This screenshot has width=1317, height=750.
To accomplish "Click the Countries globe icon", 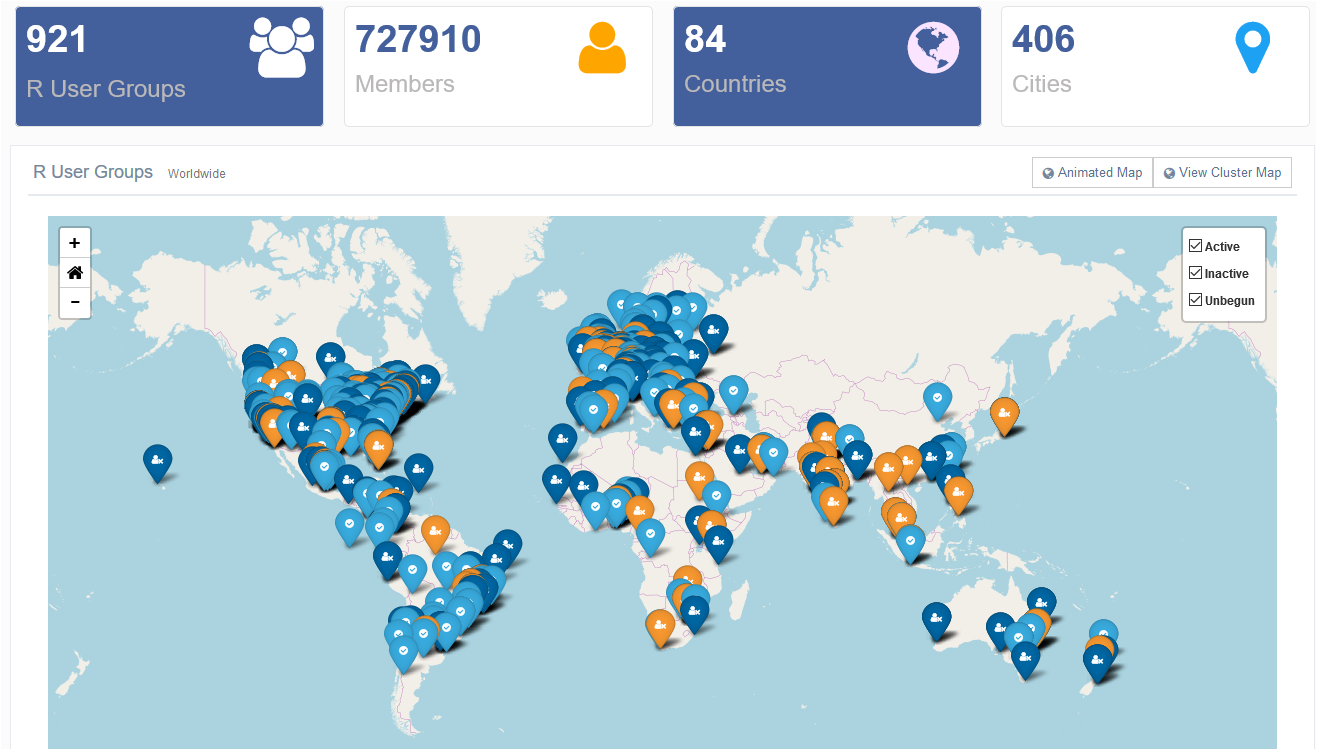I will click(x=933, y=47).
